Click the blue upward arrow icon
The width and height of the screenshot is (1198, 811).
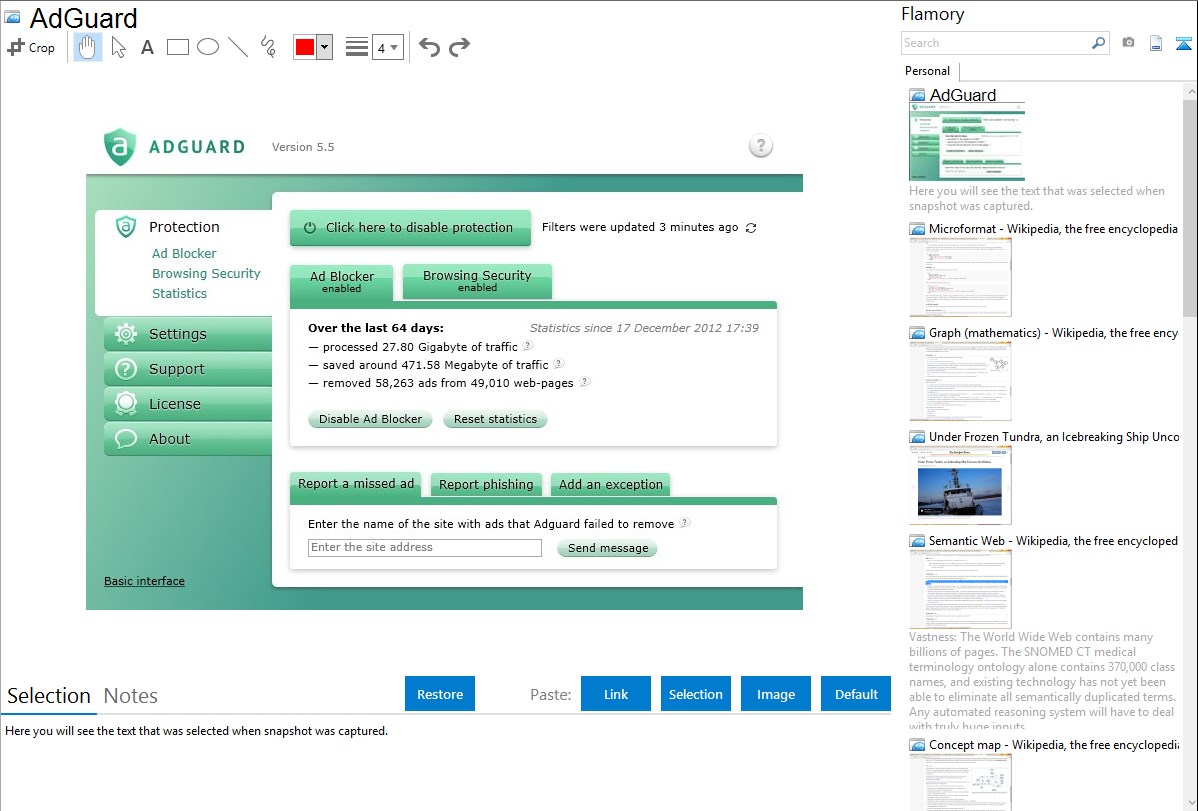point(1183,43)
